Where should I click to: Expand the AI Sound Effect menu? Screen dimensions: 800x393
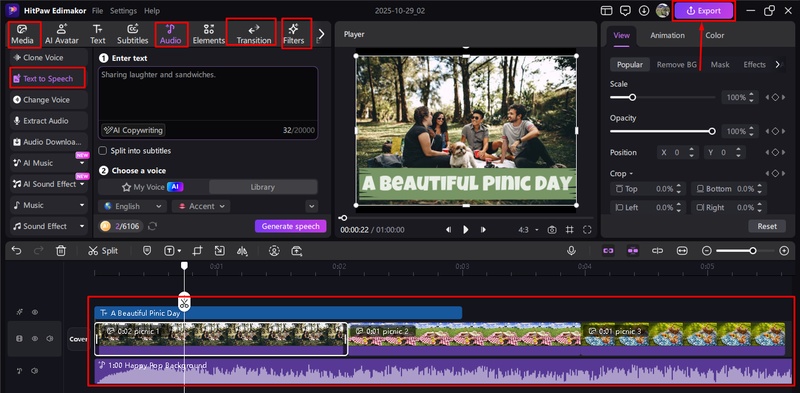81,184
